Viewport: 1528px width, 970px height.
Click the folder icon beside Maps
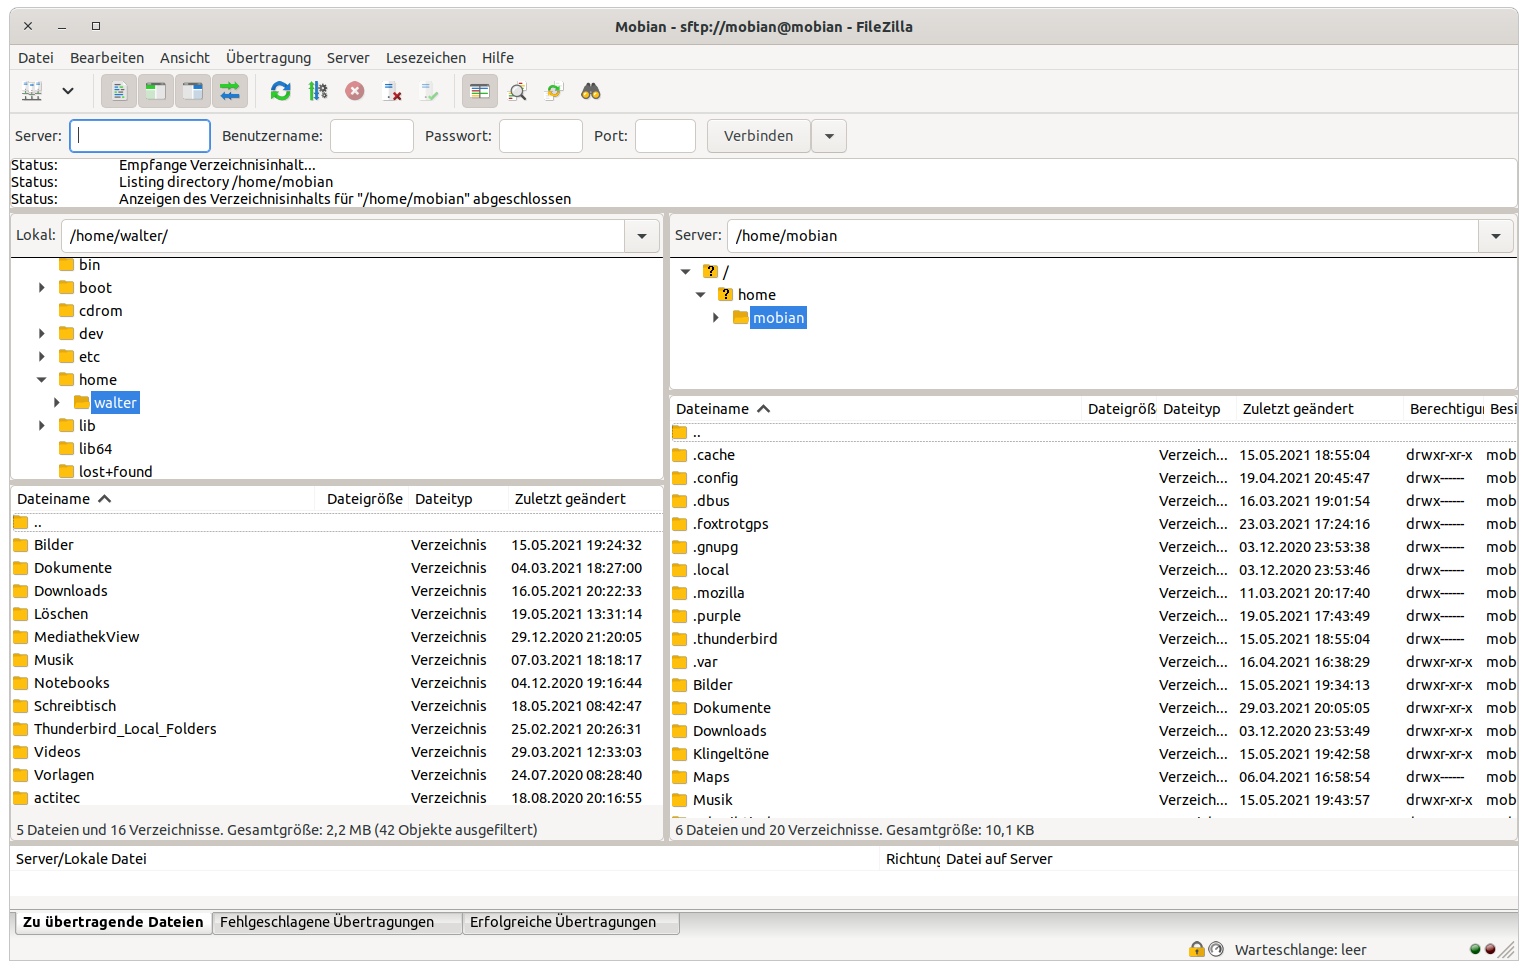click(680, 777)
